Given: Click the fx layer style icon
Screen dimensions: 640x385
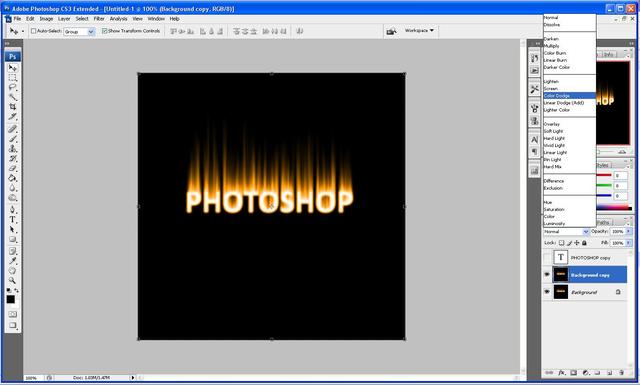Looking at the screenshot, I should (x=562, y=372).
